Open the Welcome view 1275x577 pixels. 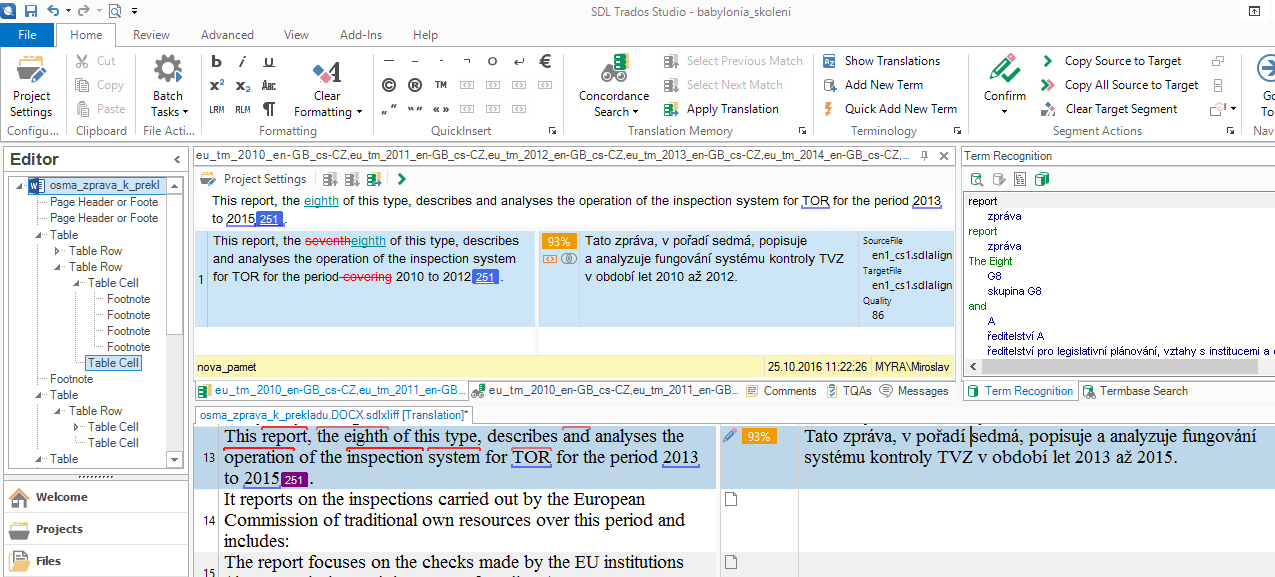click(x=96, y=497)
